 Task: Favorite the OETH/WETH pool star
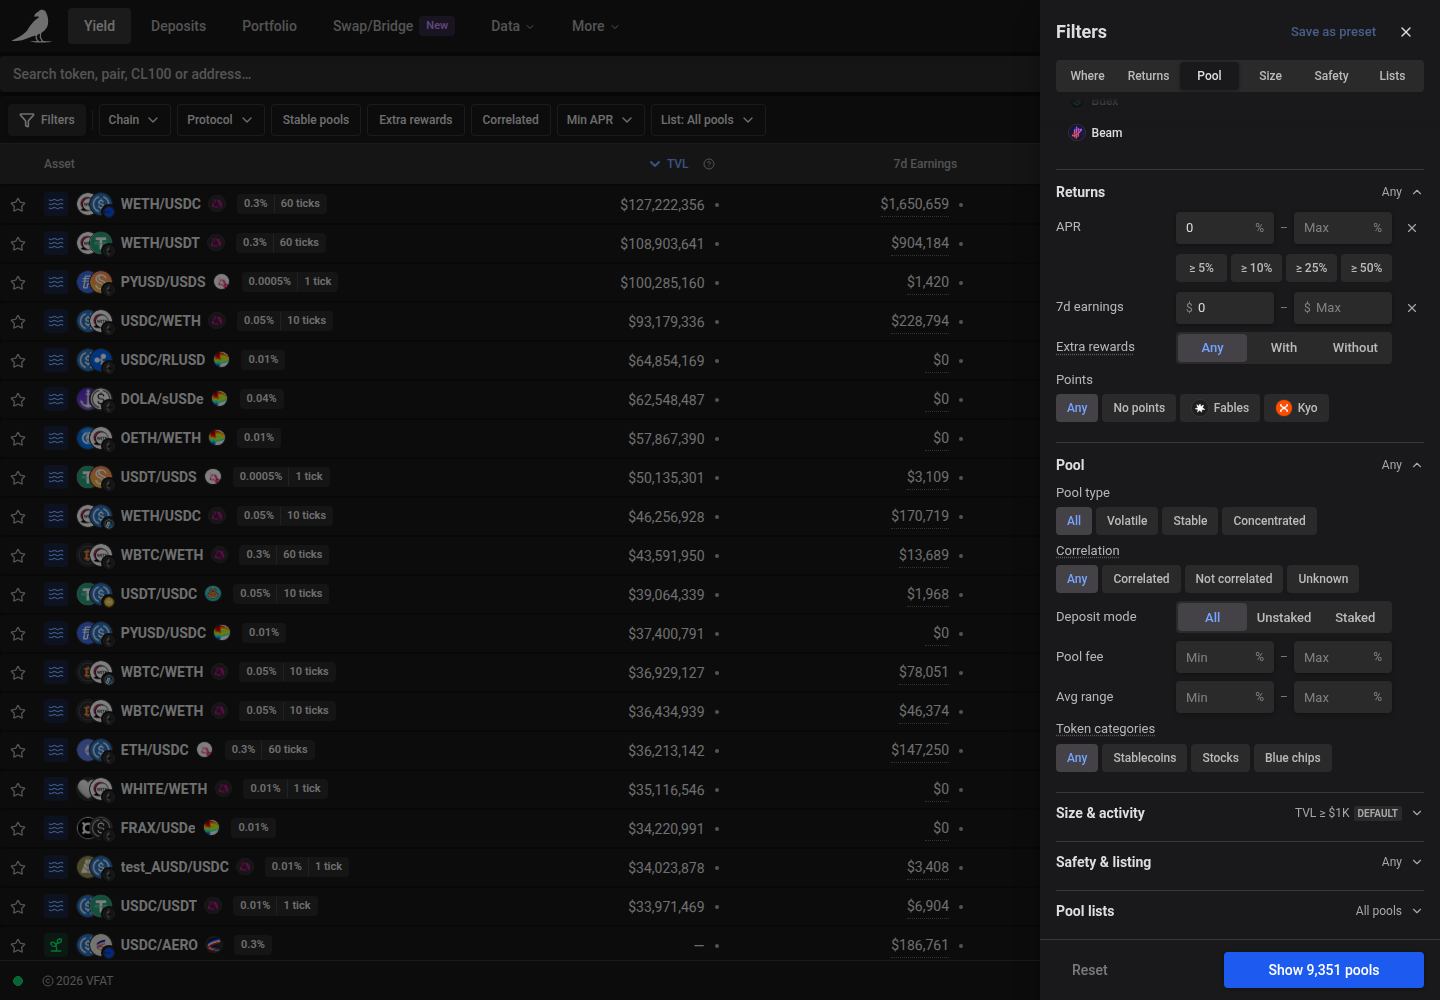[x=18, y=439]
